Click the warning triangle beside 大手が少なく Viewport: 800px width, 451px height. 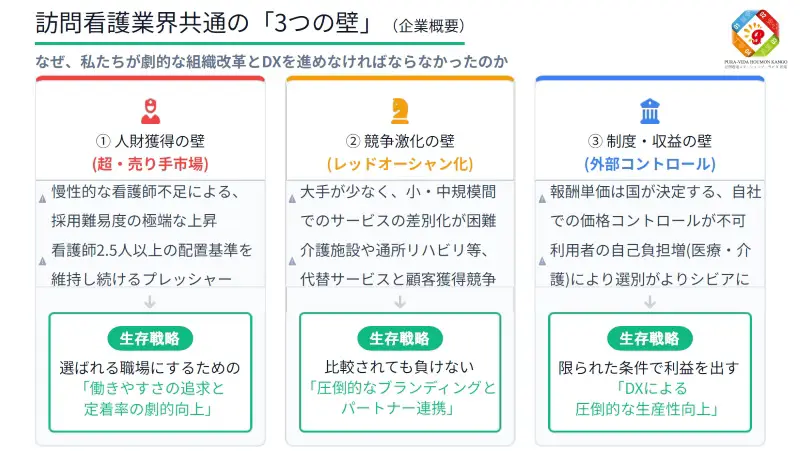292,198
